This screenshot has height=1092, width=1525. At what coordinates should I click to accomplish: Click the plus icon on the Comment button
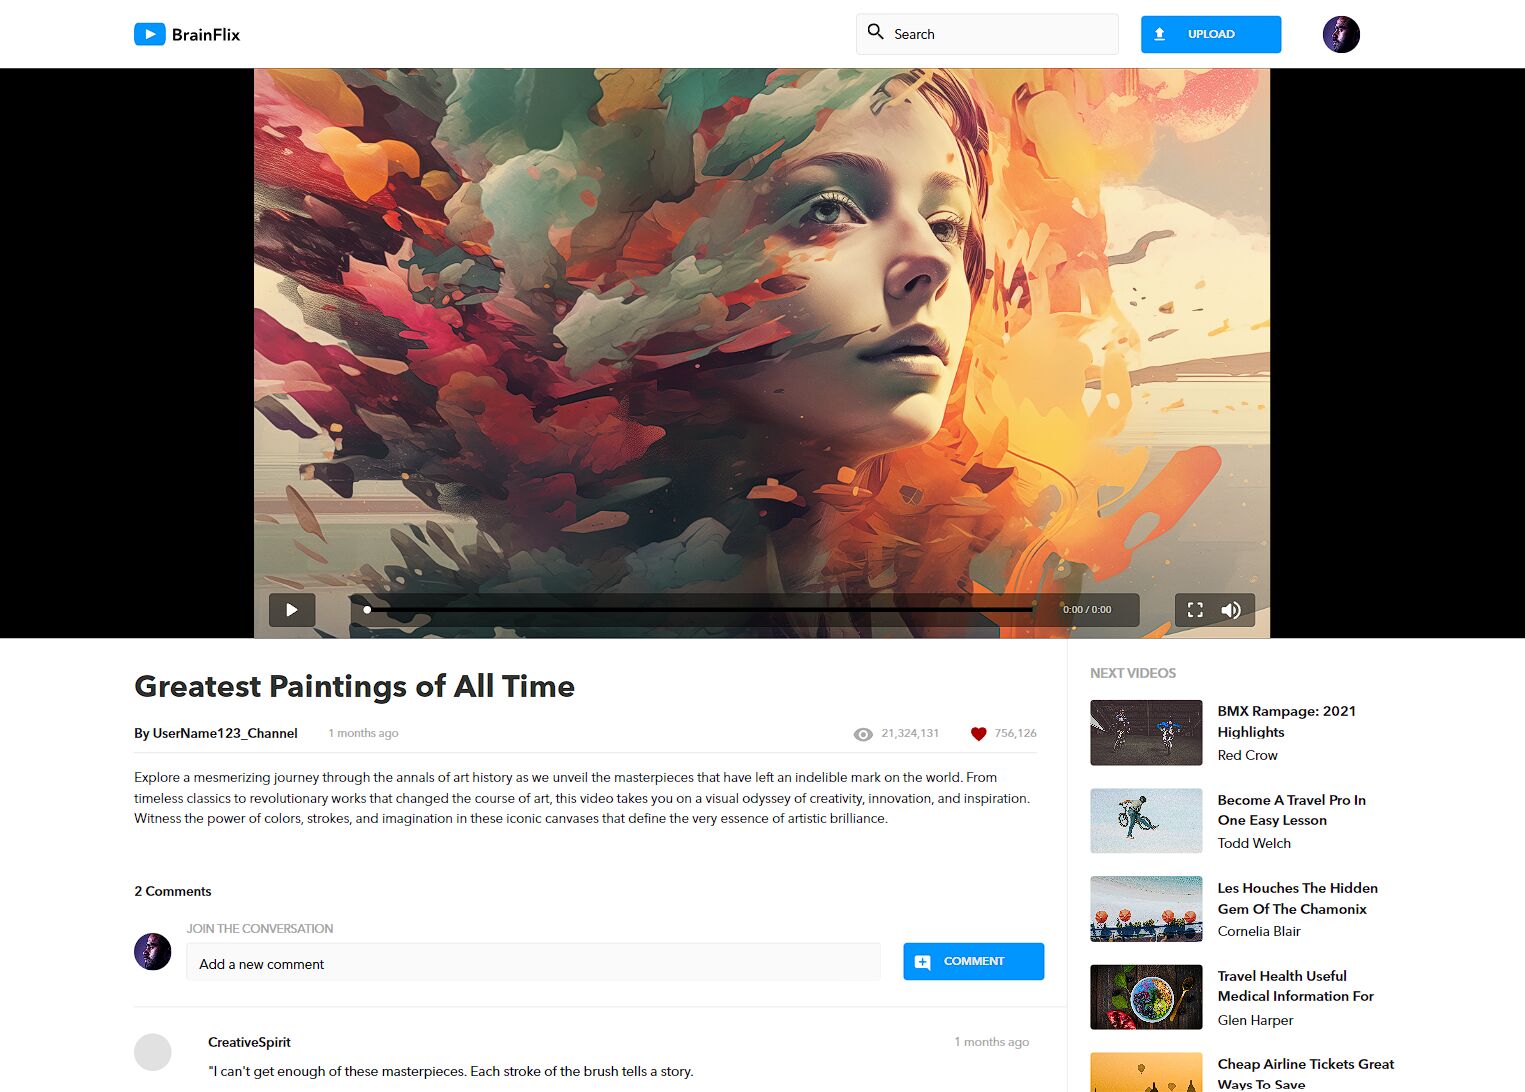pyautogui.click(x=923, y=961)
